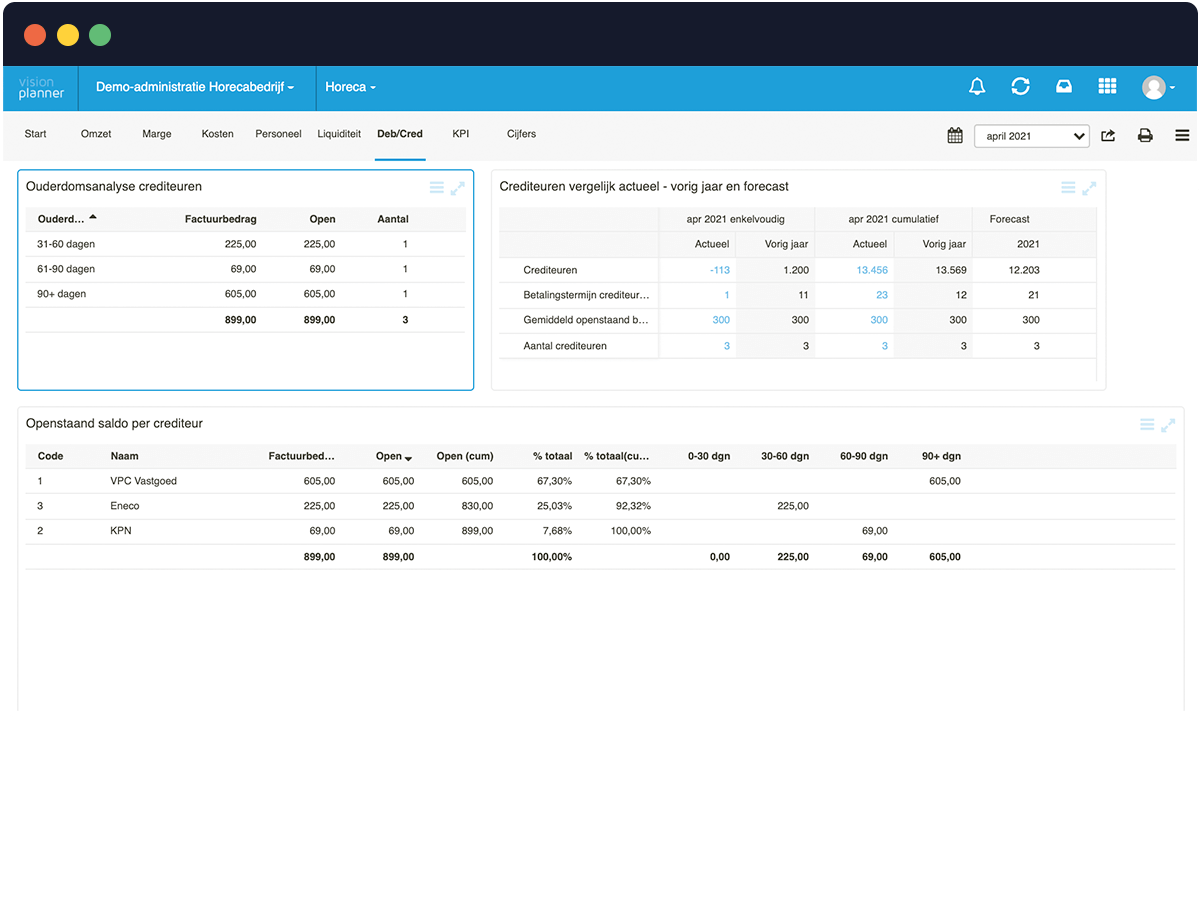Click the macOS green maximize button
Viewport: 1200px width, 900px height.
100,35
